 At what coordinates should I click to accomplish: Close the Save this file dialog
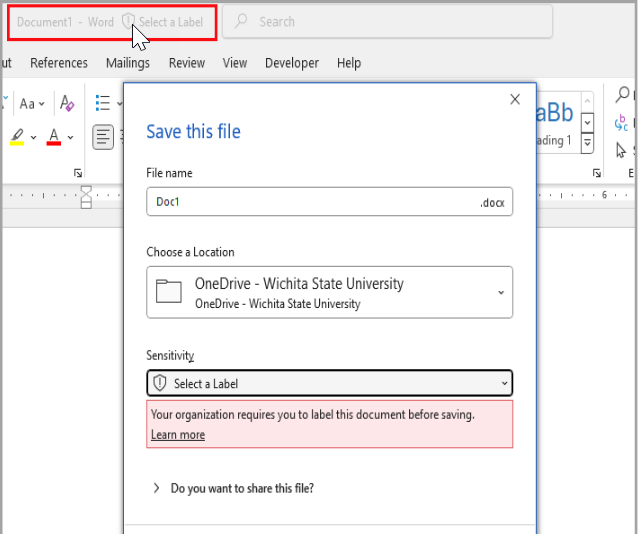(515, 99)
